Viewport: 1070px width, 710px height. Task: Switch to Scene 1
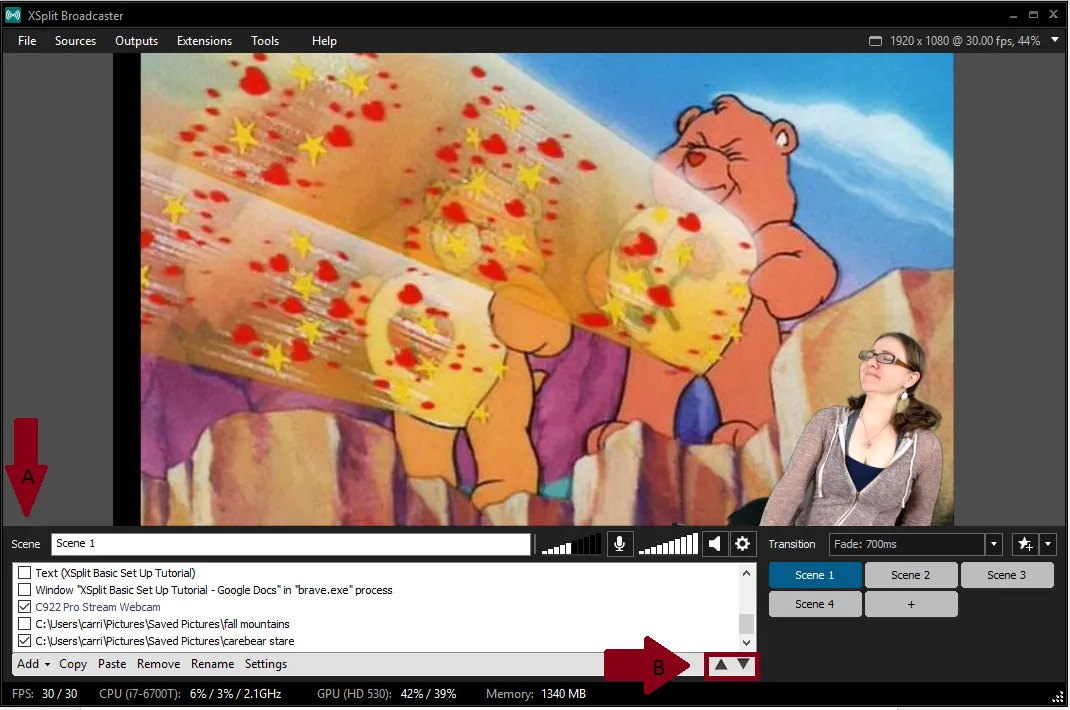(x=815, y=575)
